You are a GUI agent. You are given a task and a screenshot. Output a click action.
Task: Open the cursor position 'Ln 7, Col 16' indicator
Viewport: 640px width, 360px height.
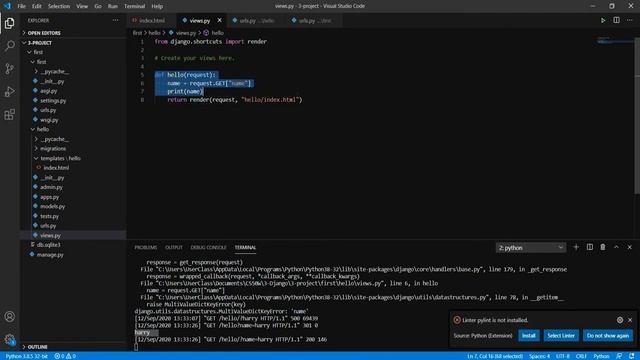(495, 356)
